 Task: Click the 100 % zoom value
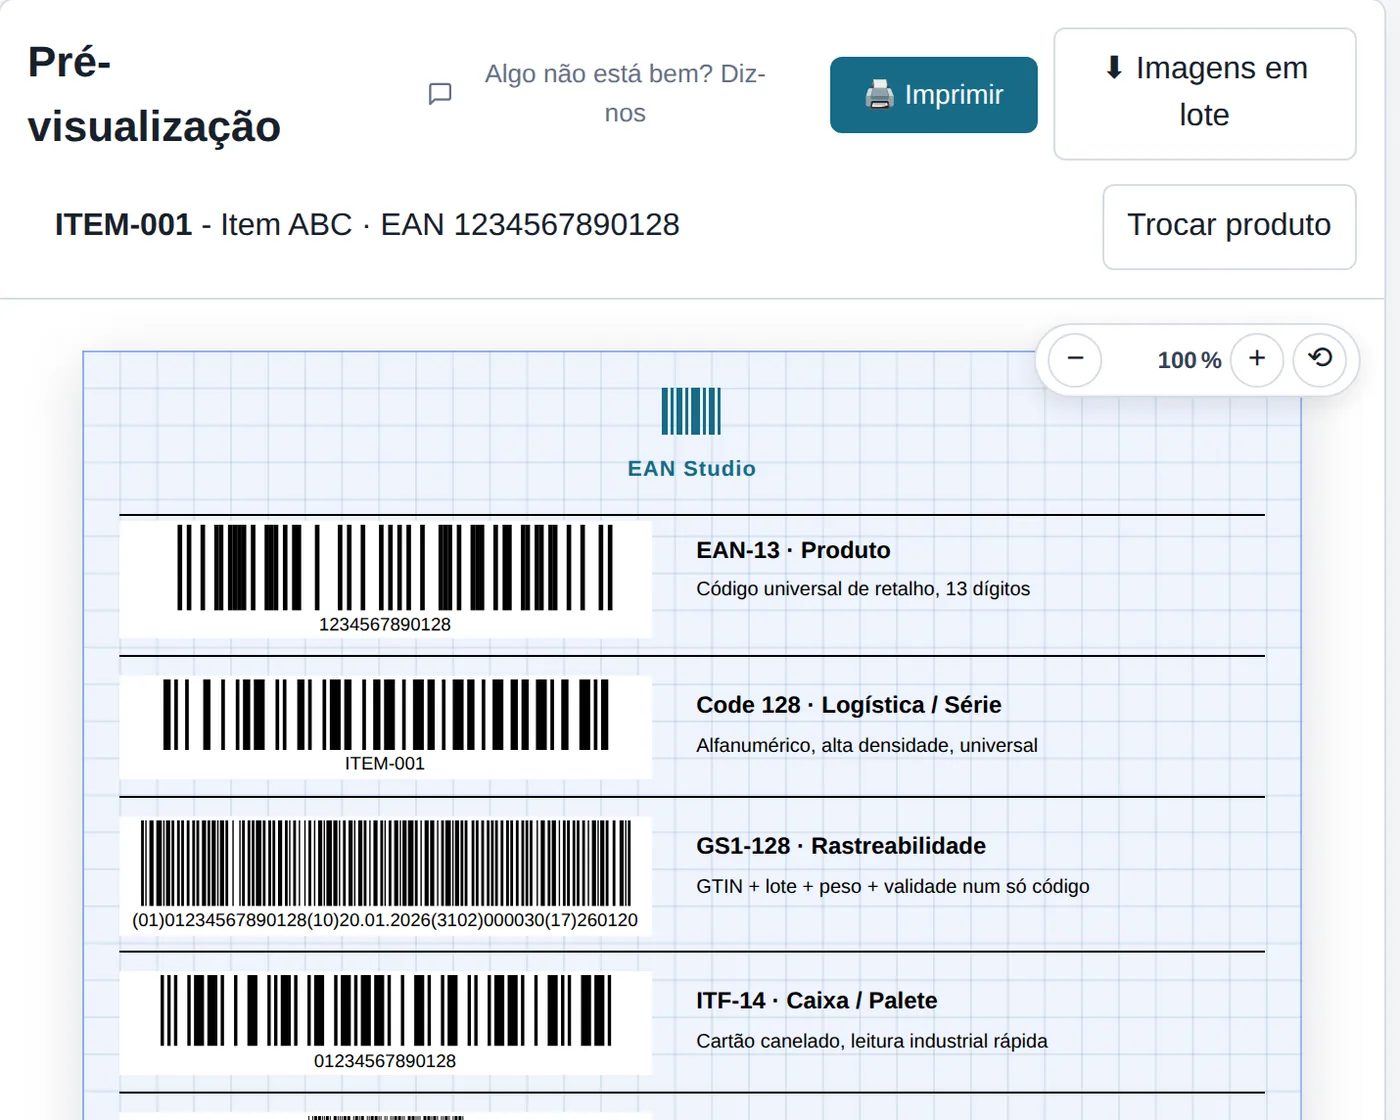pos(1189,360)
